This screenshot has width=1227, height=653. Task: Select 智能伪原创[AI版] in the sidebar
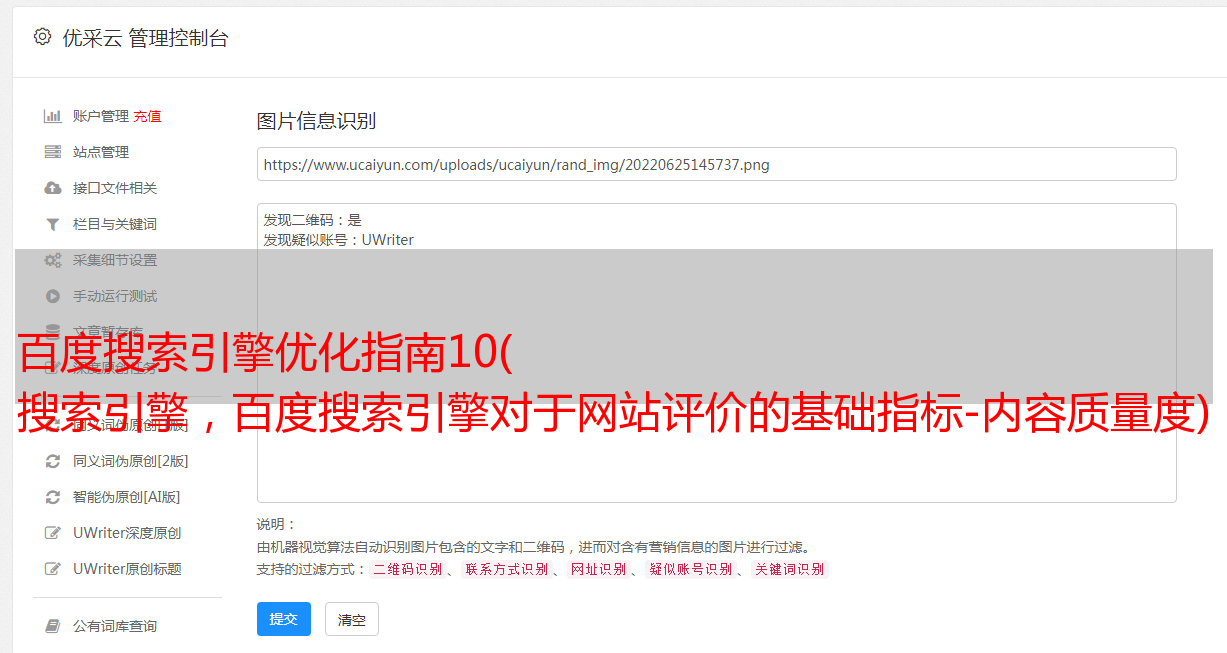tap(127, 497)
